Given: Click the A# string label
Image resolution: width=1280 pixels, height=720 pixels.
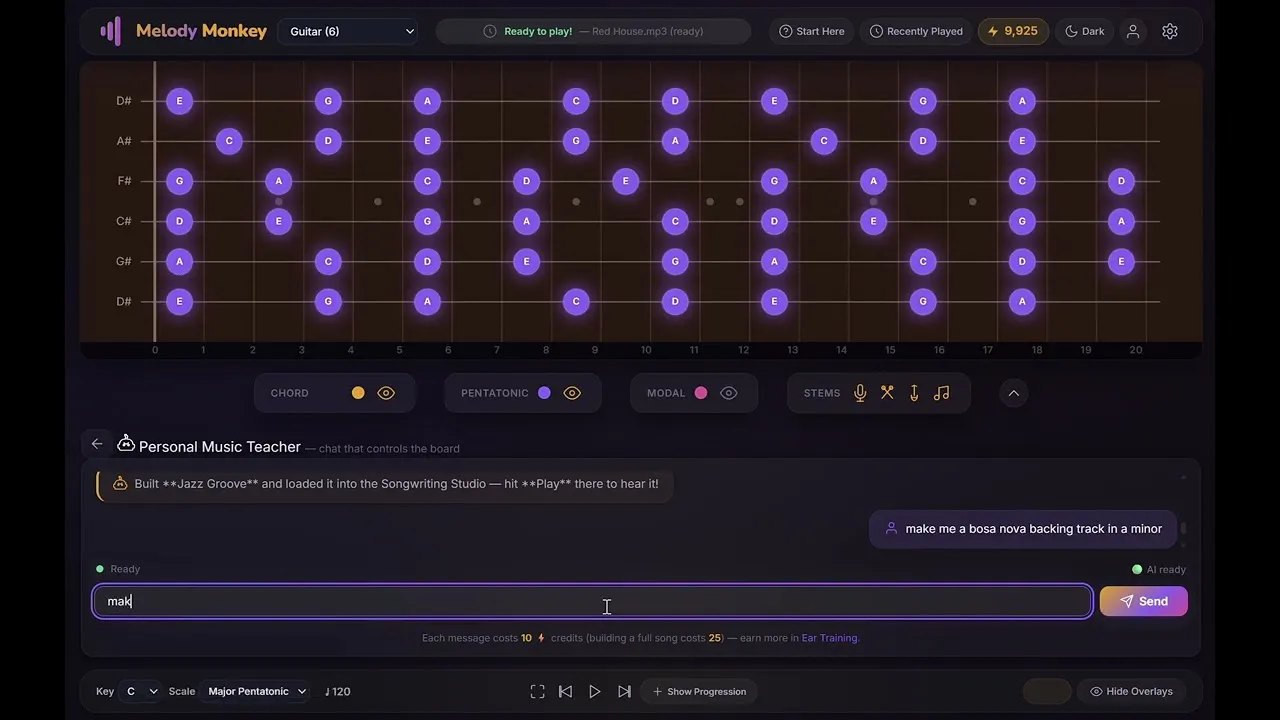Looking at the screenshot, I should point(124,141).
